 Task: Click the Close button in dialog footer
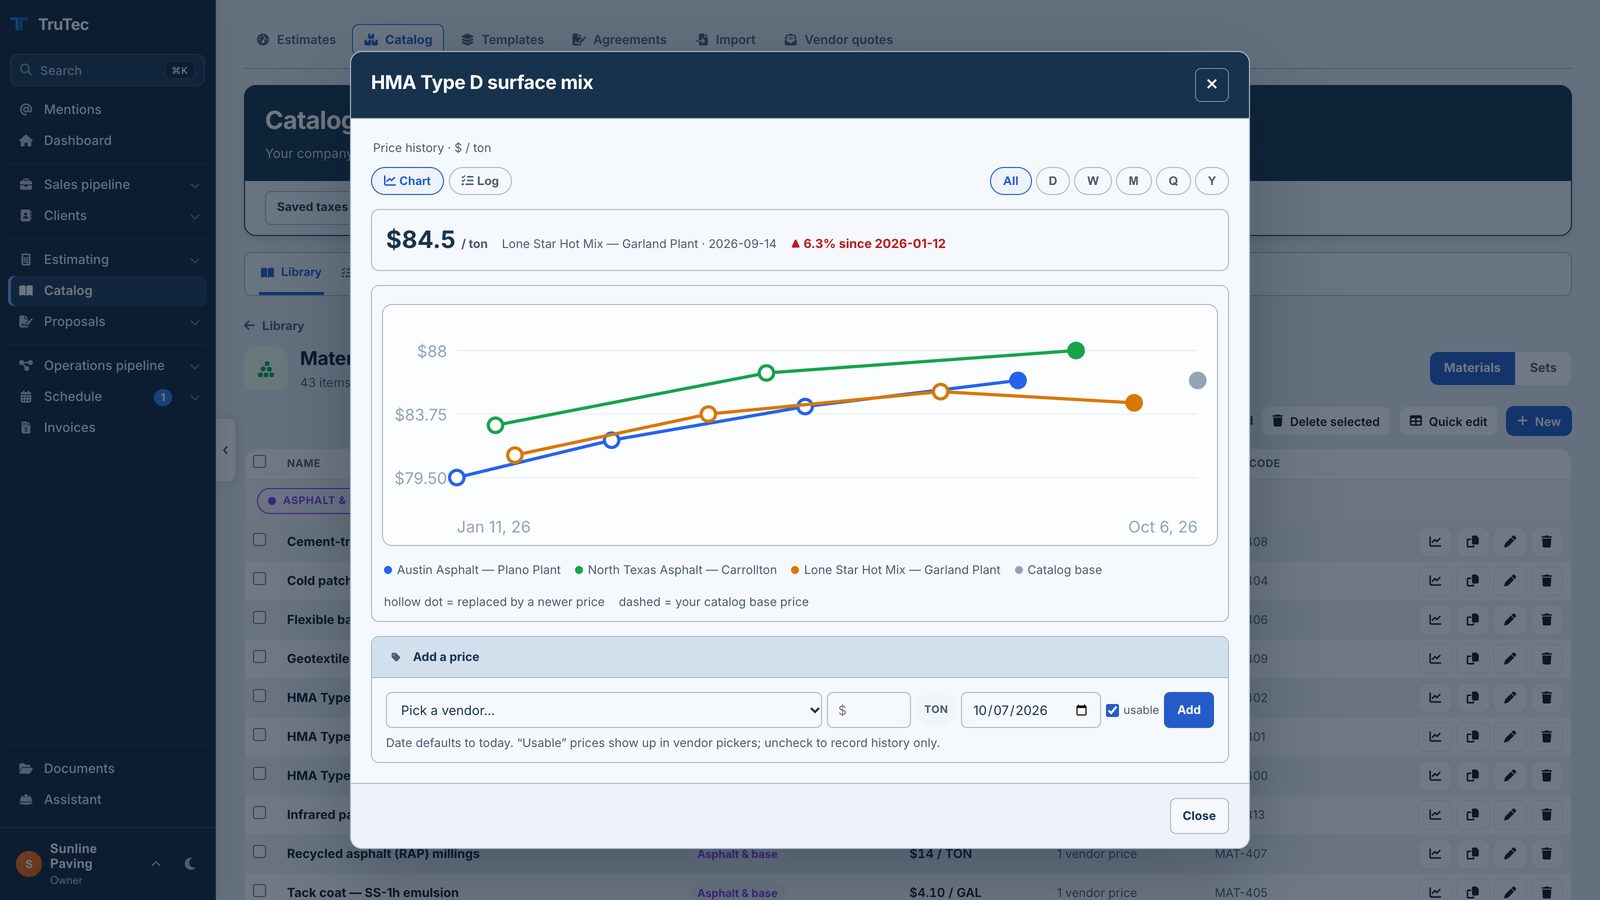[1199, 816]
